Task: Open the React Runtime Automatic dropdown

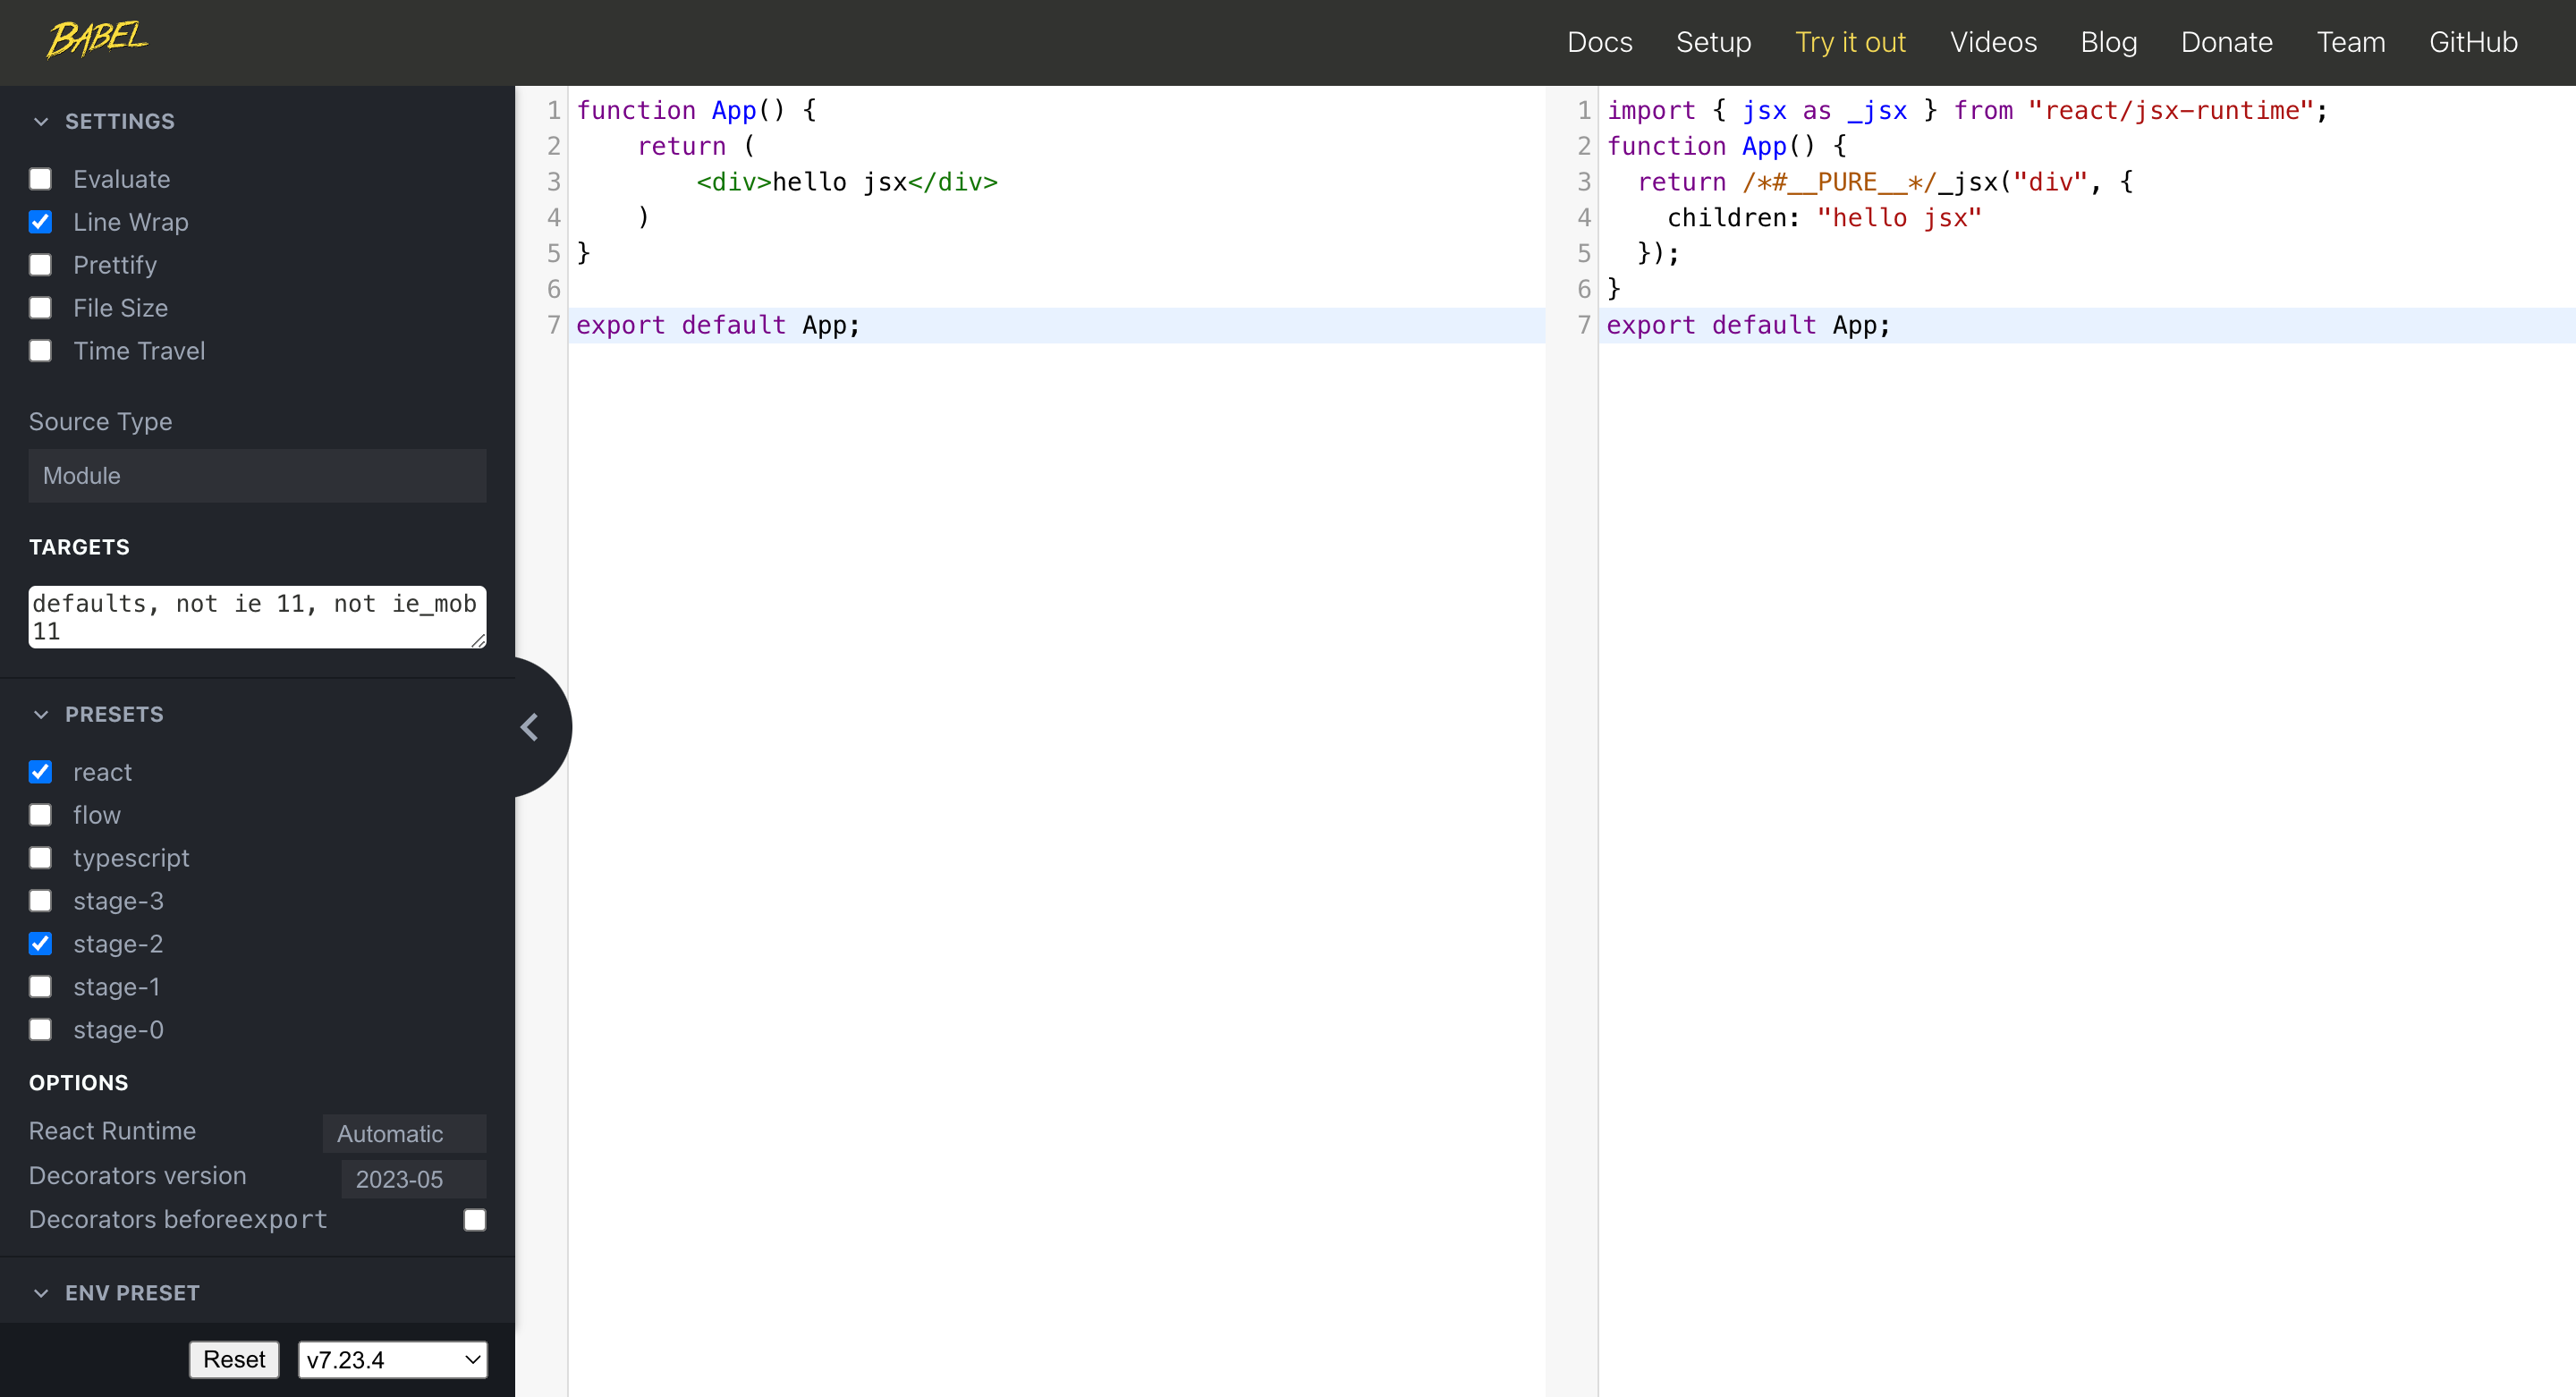Action: (404, 1133)
